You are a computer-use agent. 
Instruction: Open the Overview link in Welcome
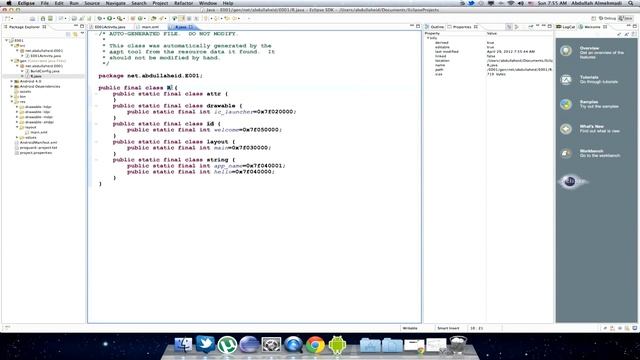[x=589, y=48]
